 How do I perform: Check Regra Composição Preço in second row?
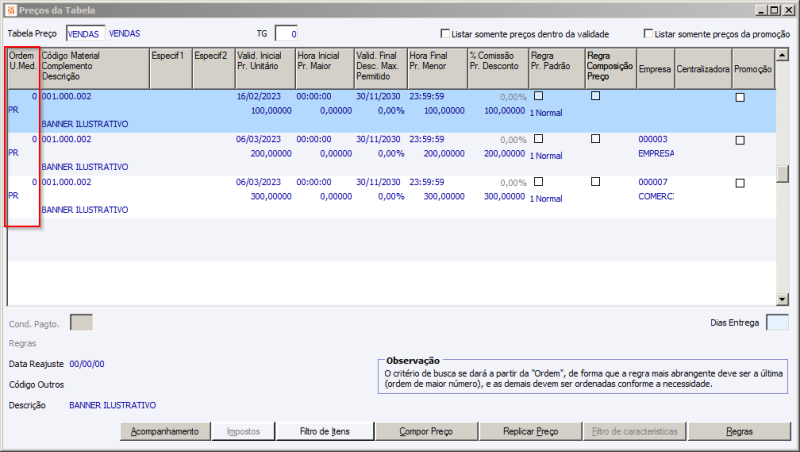596,140
